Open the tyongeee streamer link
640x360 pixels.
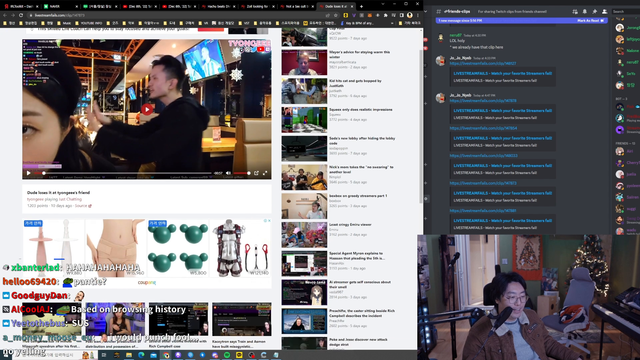(35, 199)
